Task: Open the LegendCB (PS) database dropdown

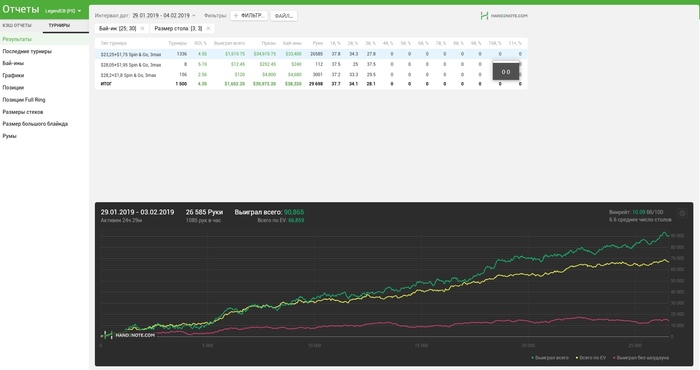Action: (63, 11)
